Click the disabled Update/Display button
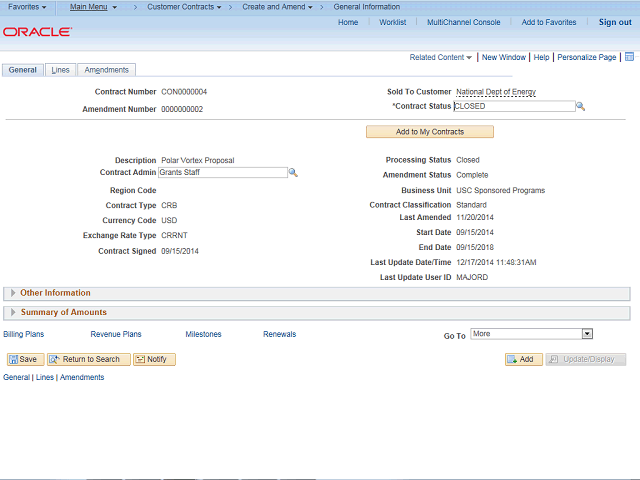640x480 pixels. tap(586, 359)
